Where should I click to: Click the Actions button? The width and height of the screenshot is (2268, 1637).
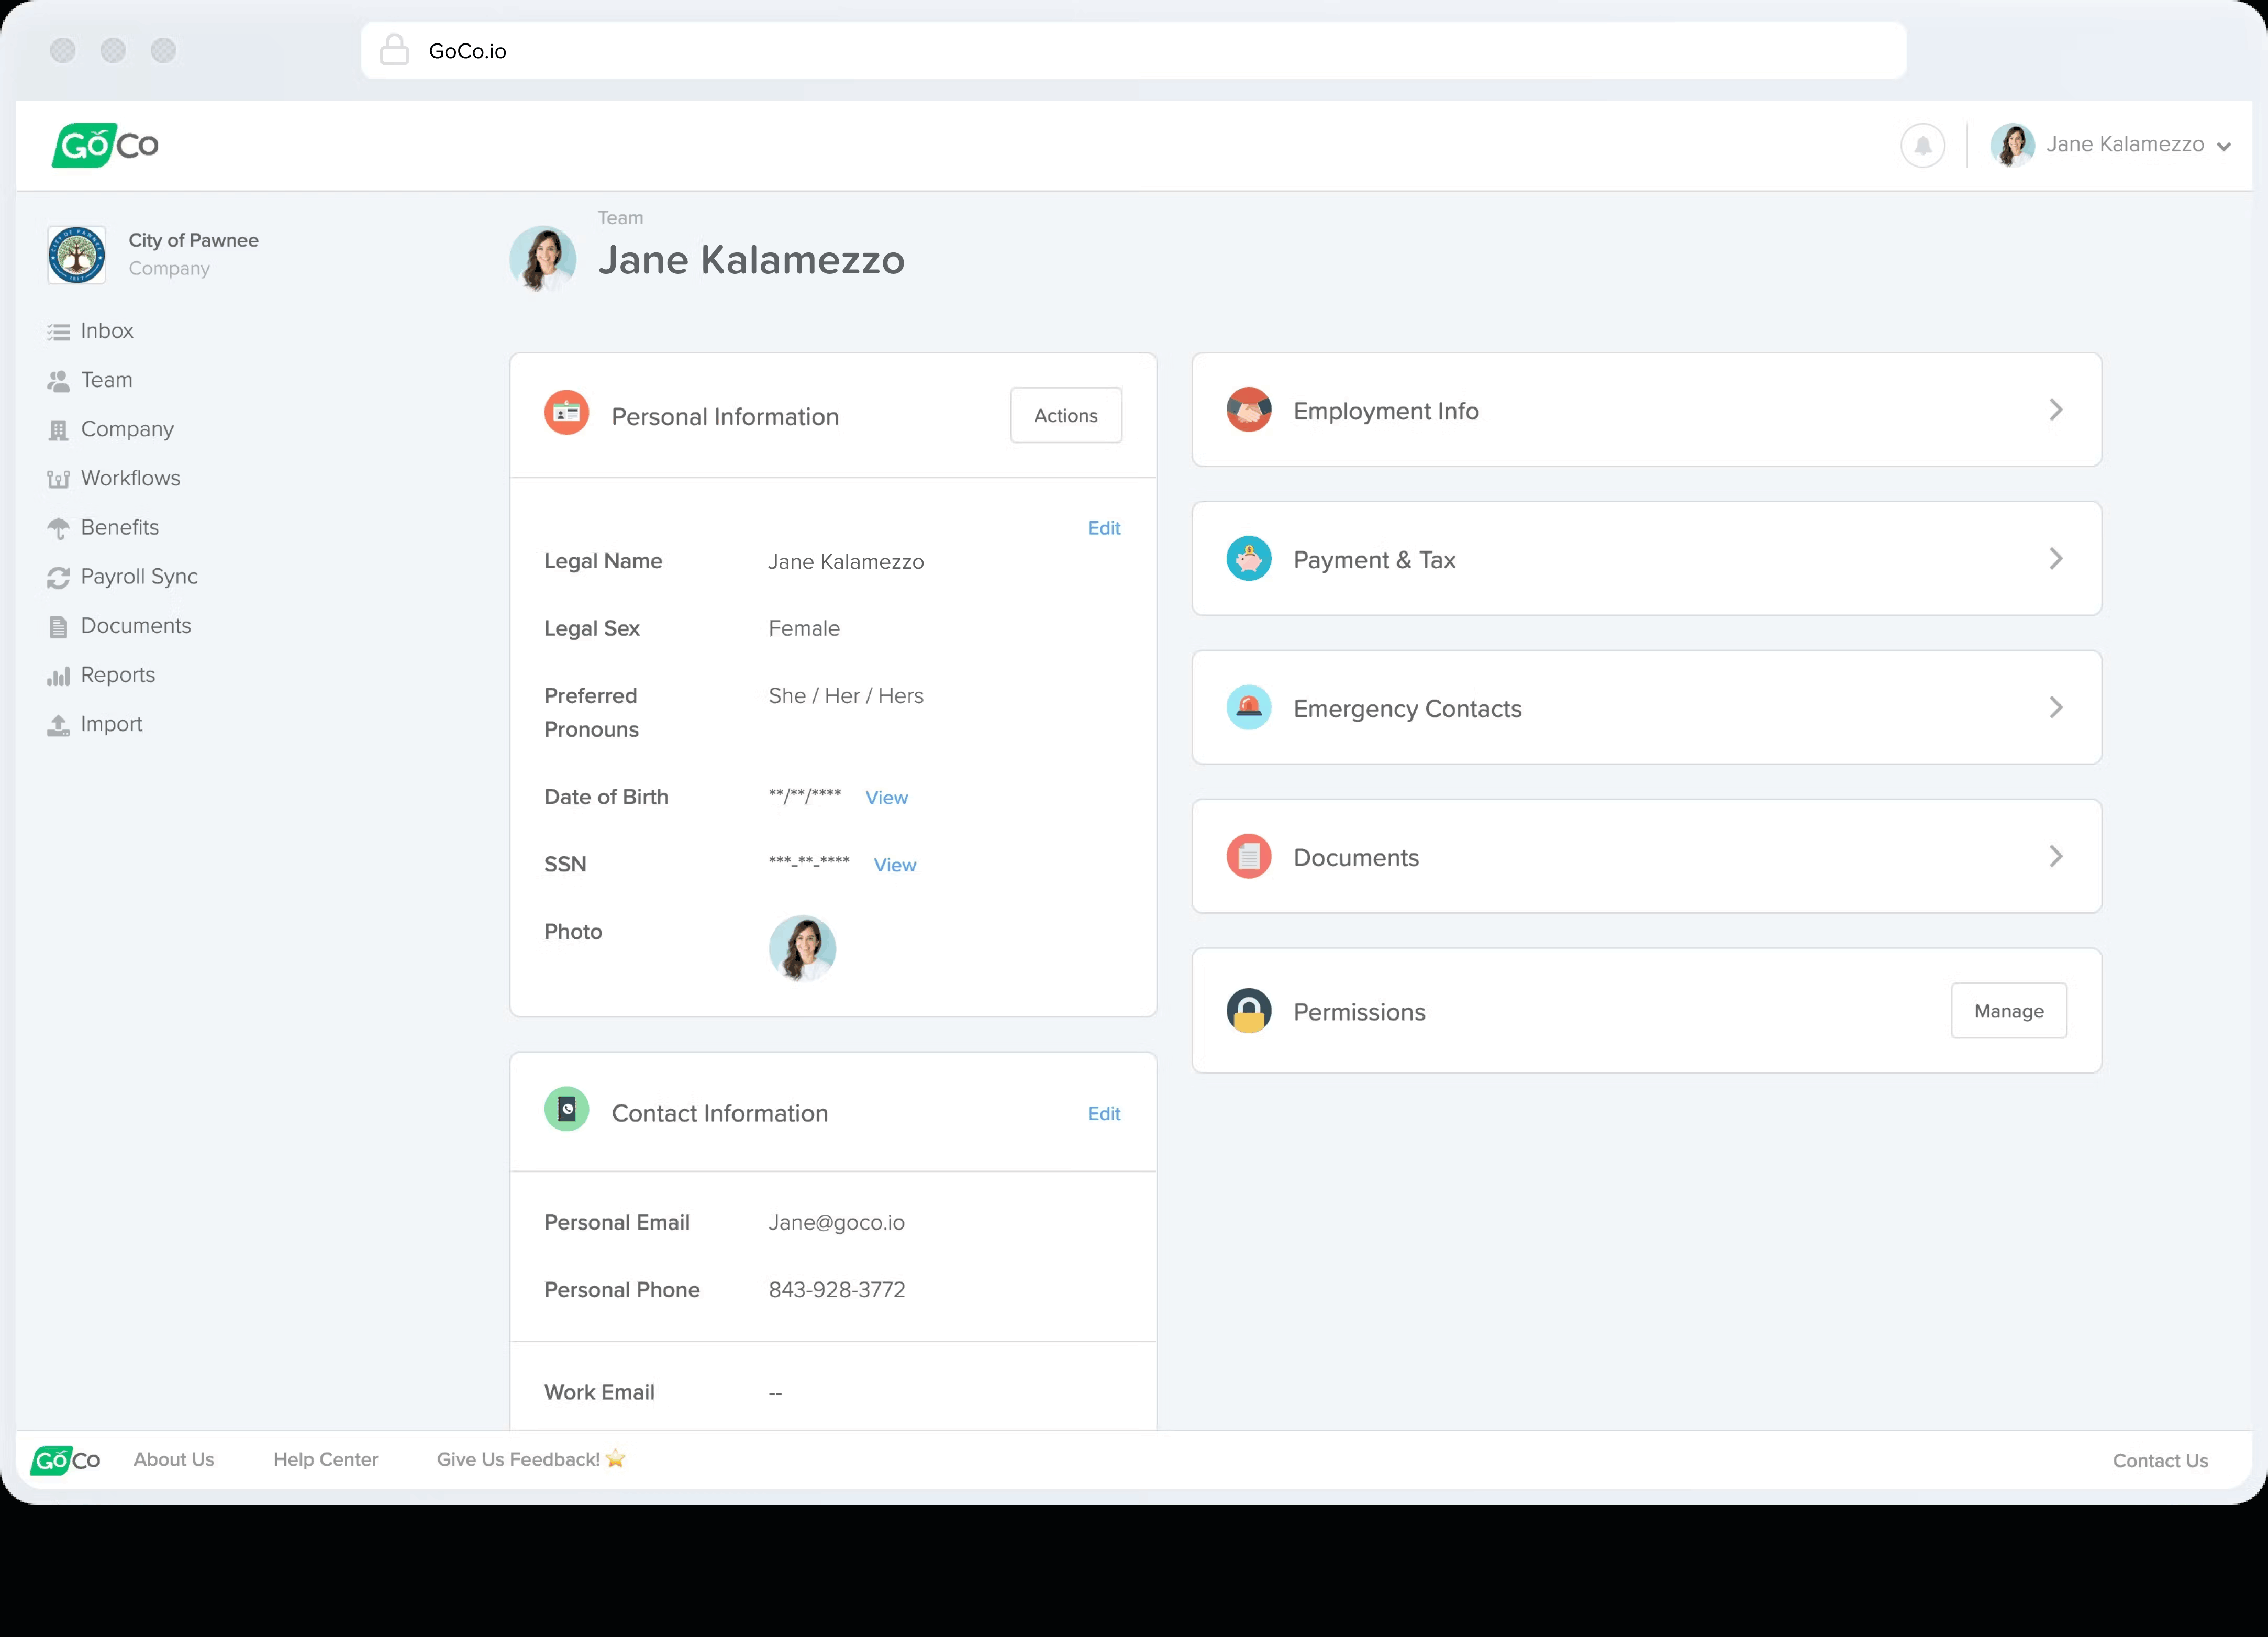[1065, 416]
